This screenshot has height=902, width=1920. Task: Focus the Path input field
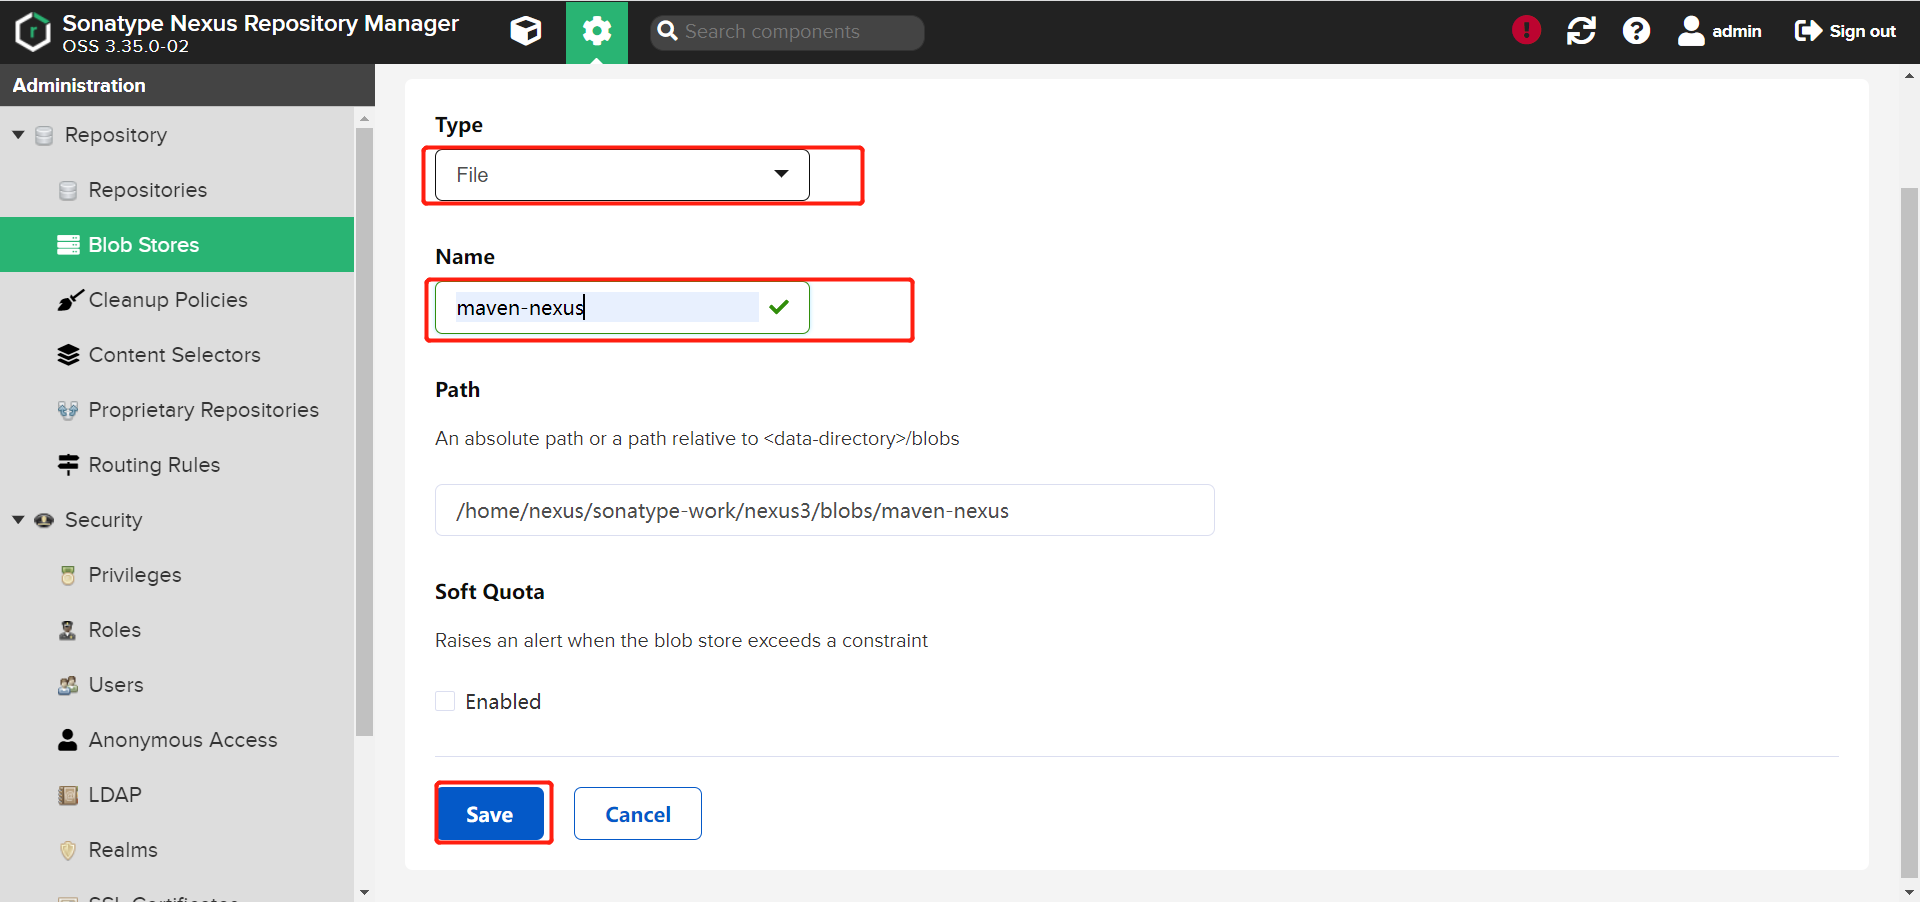825,510
